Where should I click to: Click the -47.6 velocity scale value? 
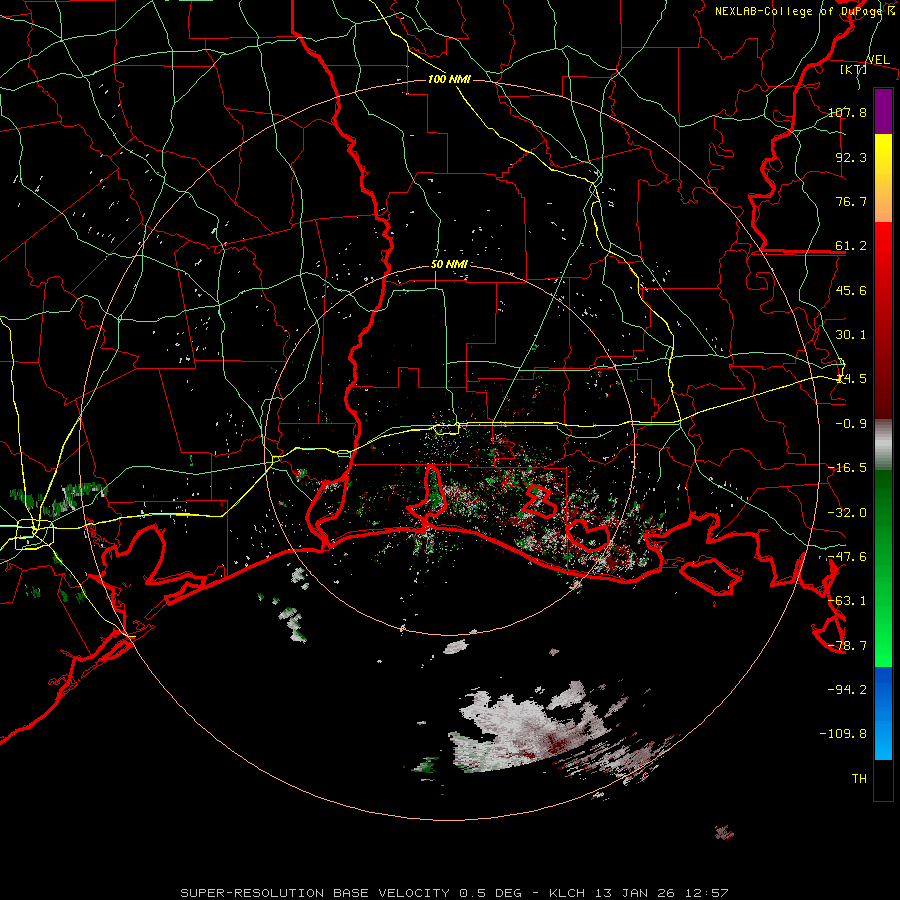(847, 556)
